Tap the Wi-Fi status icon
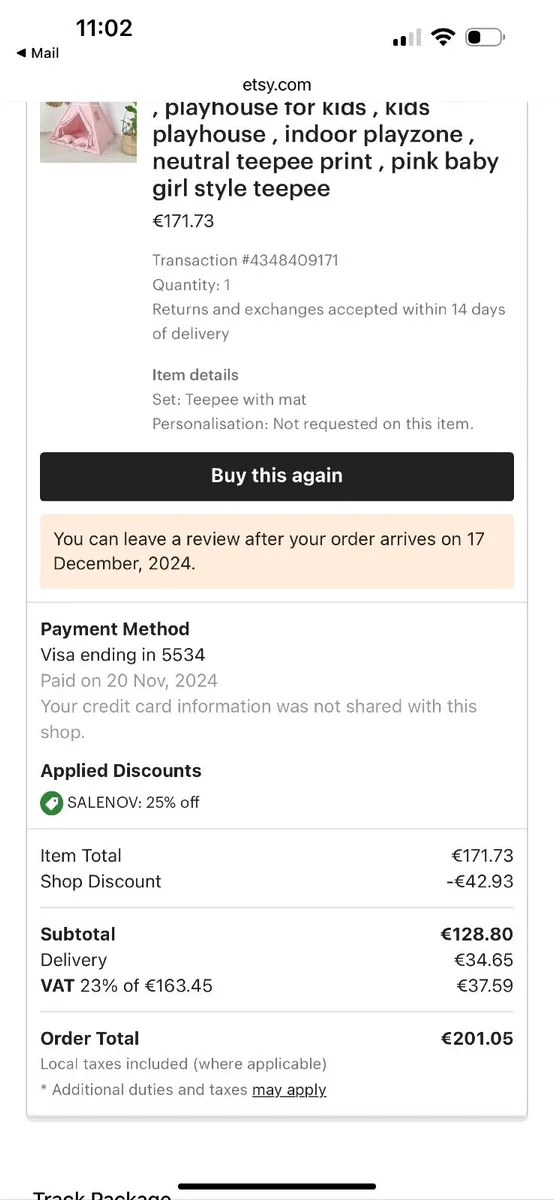Viewport: 554px width, 1200px height. [442, 37]
